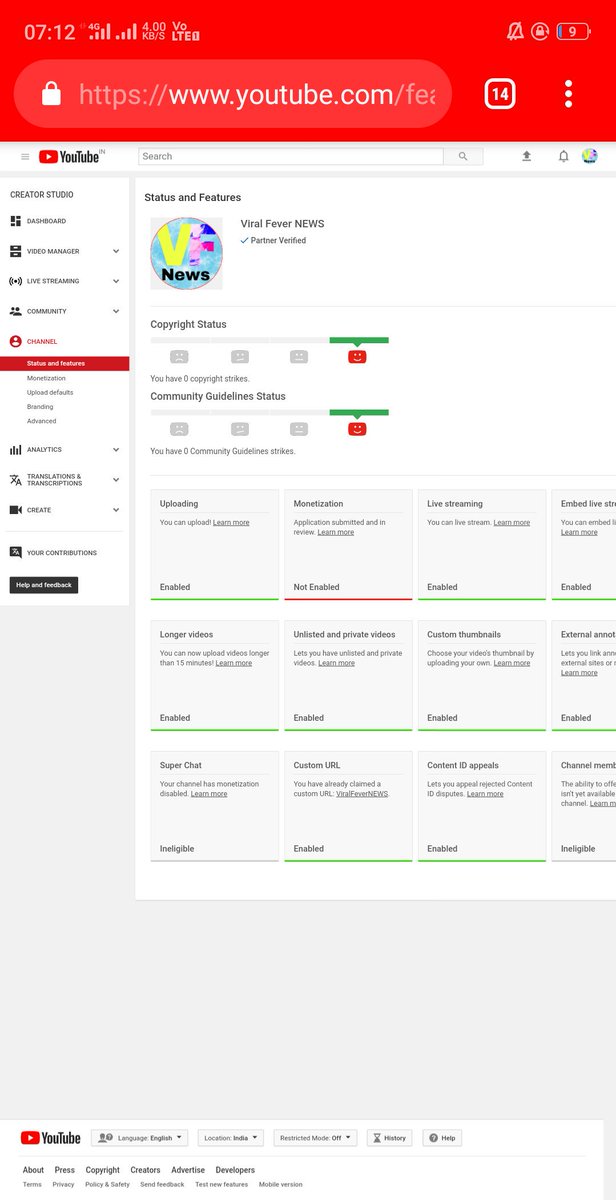Click Learn more in Monetization card

335,532
